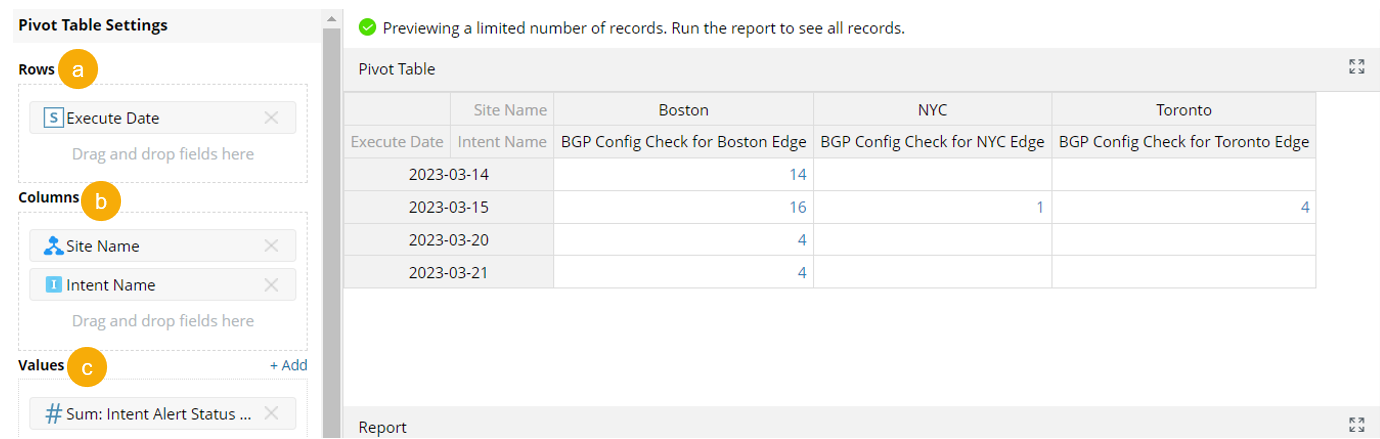Click the Site Name field type icon
The width and height of the screenshot is (1380, 439).
pyautogui.click(x=54, y=246)
